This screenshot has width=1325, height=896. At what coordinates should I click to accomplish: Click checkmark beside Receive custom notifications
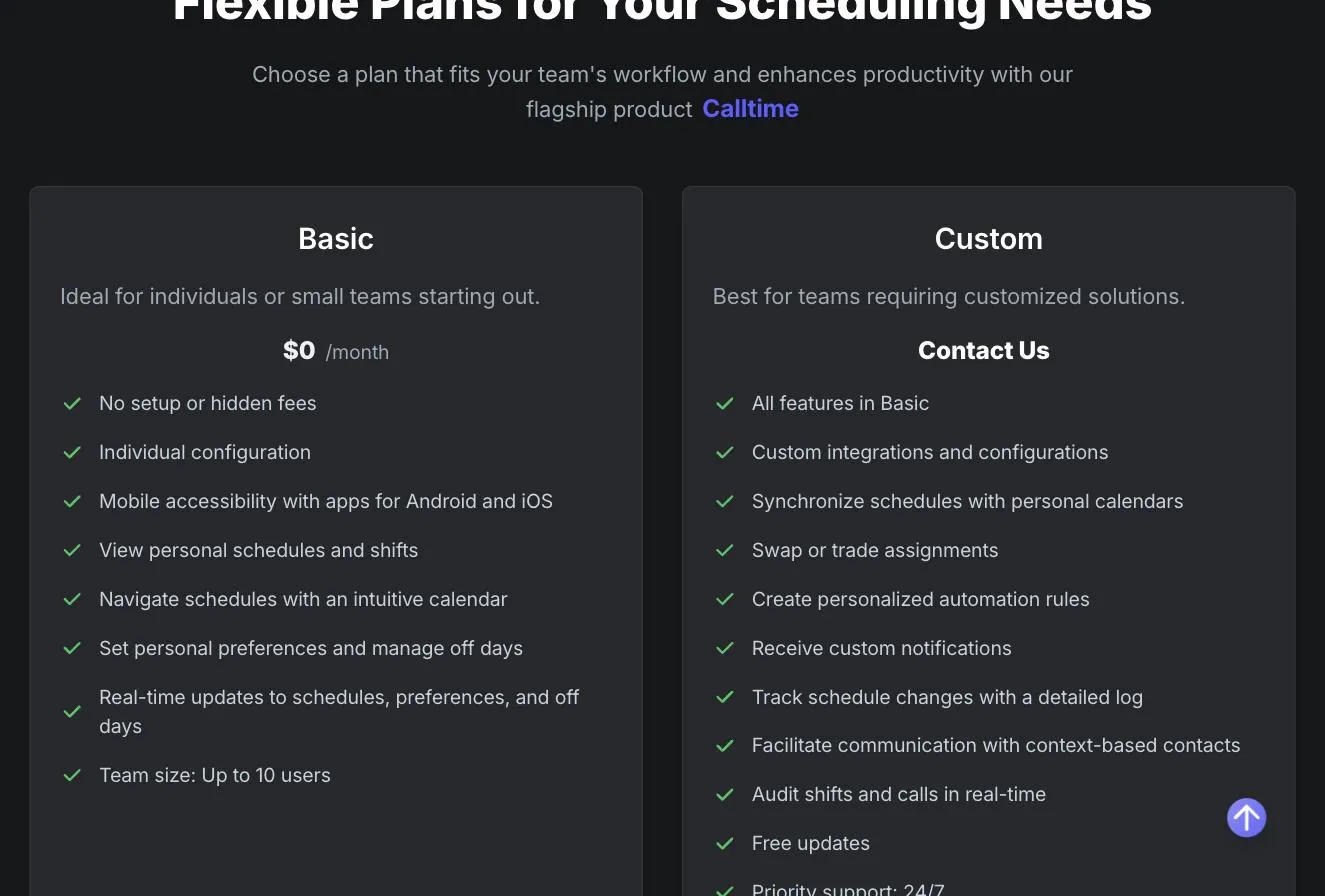click(725, 649)
